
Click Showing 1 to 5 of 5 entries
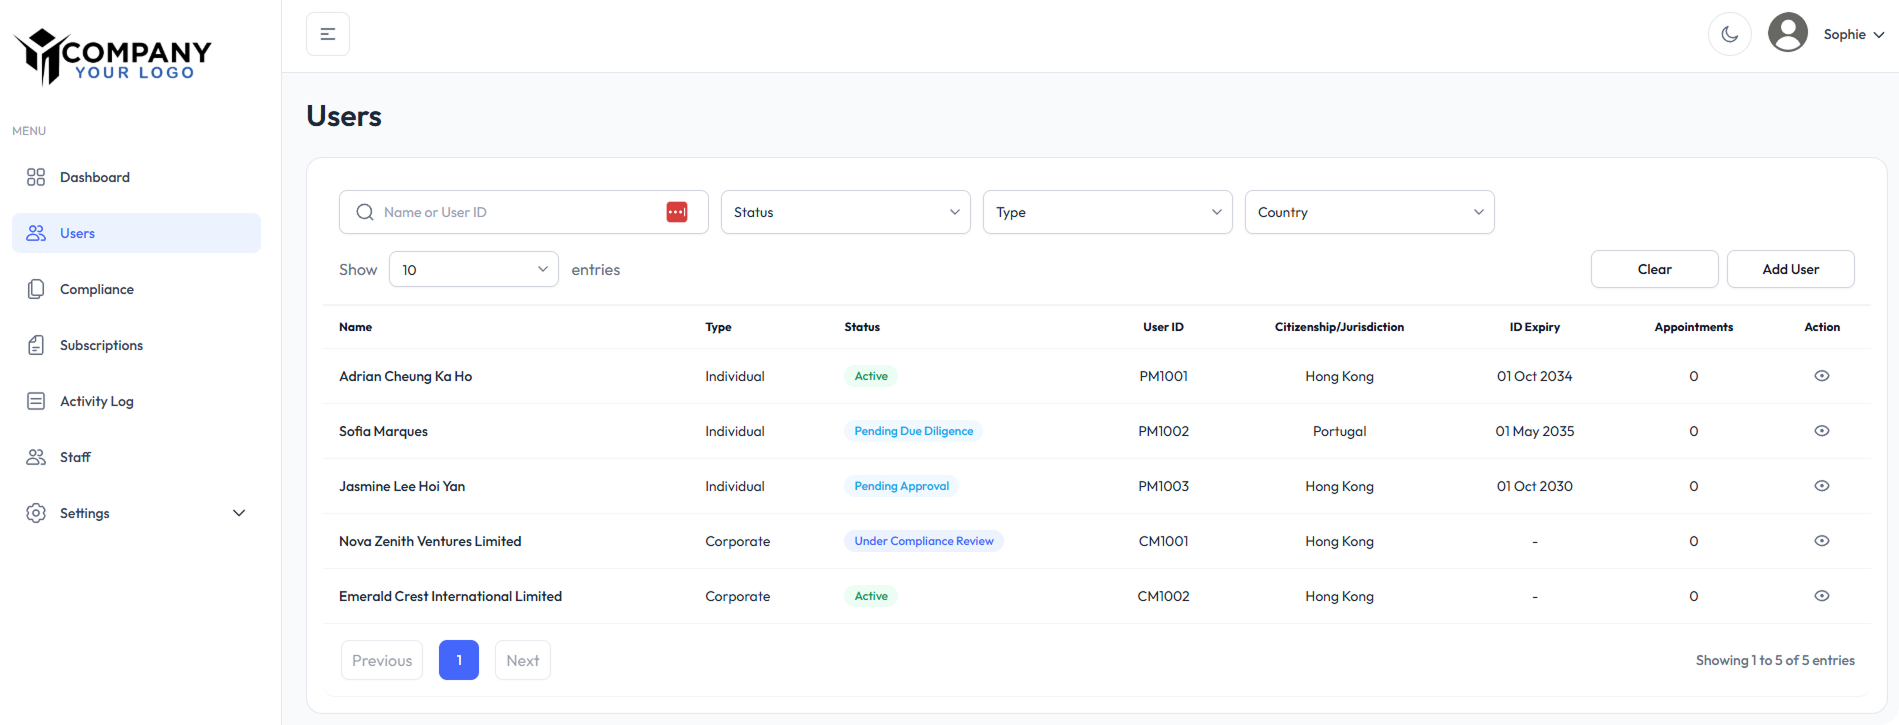pyautogui.click(x=1775, y=660)
